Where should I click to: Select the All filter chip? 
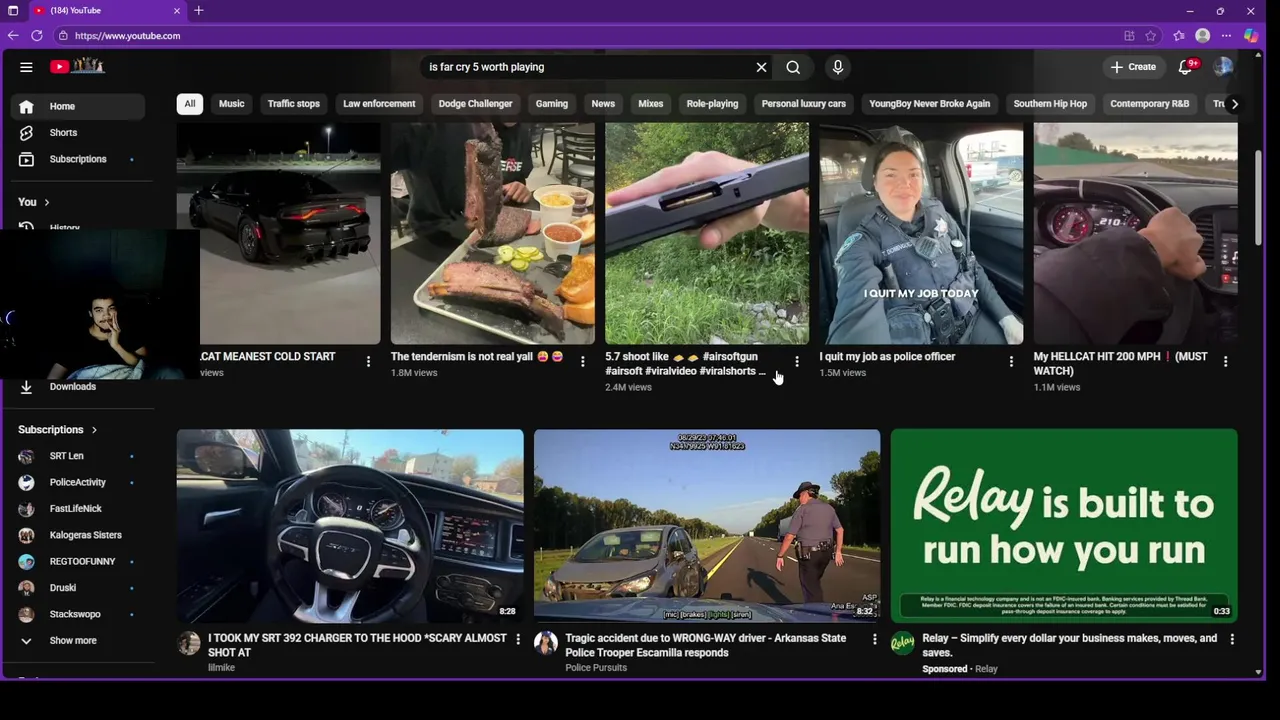click(189, 104)
